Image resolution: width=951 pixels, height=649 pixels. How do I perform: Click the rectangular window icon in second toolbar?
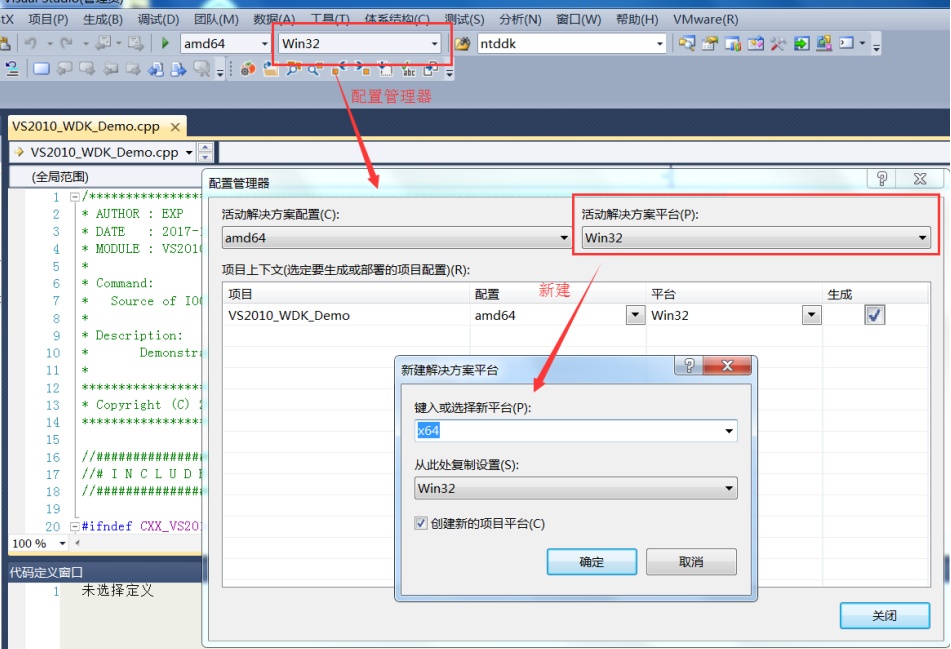[x=41, y=69]
